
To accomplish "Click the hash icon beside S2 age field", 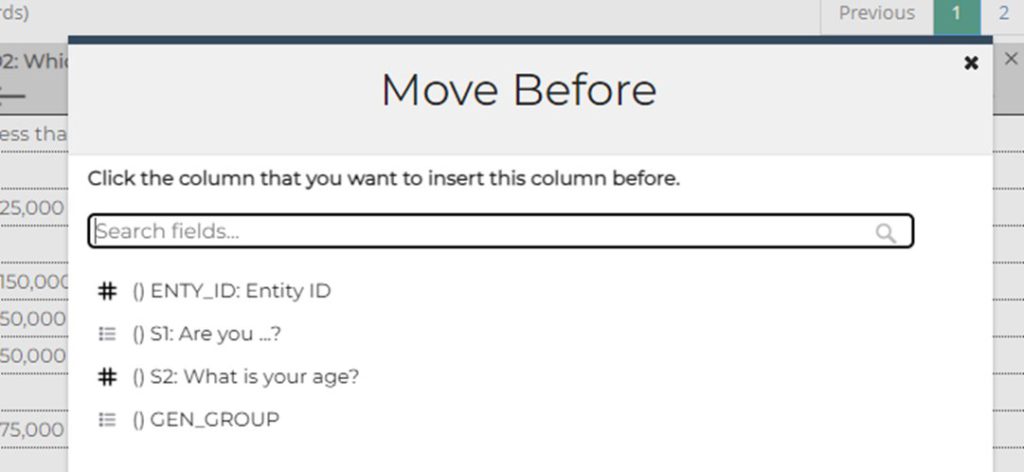I will pos(107,377).
